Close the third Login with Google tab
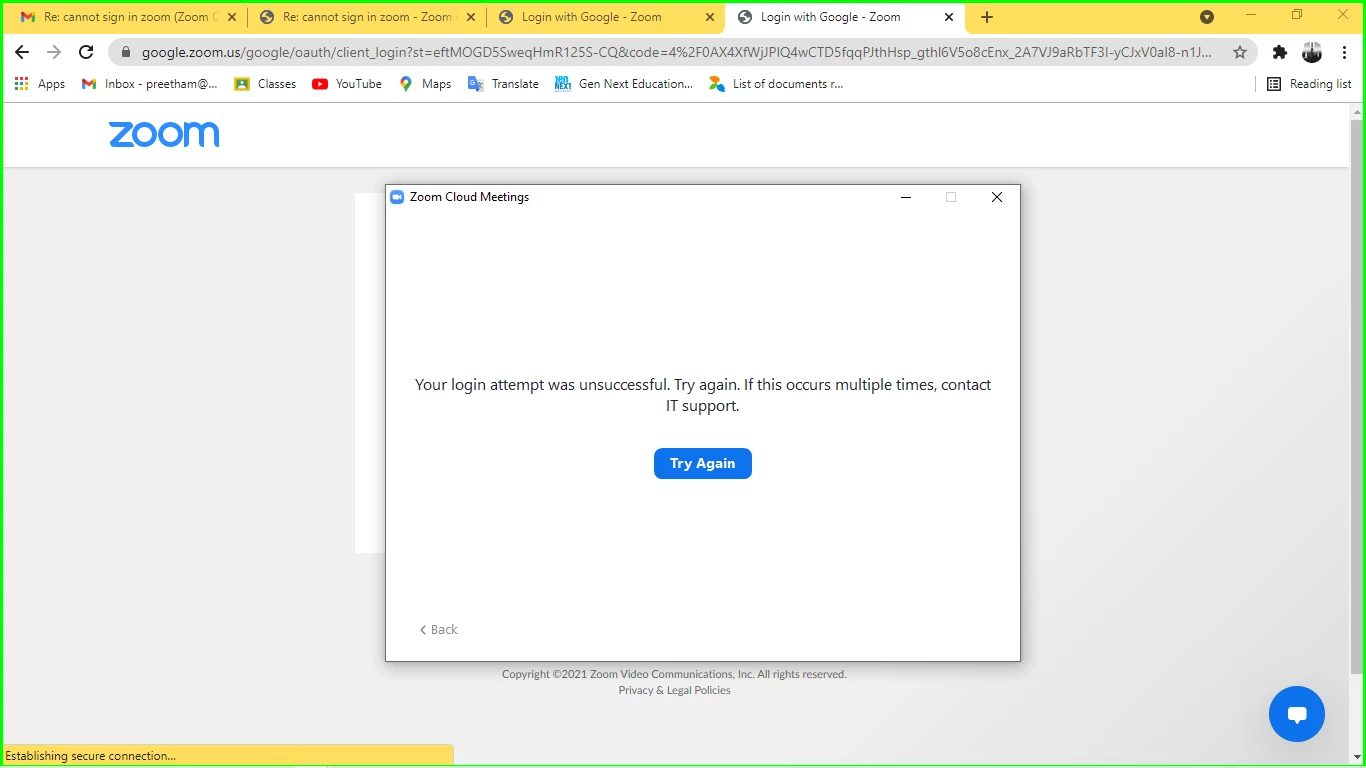 (710, 17)
